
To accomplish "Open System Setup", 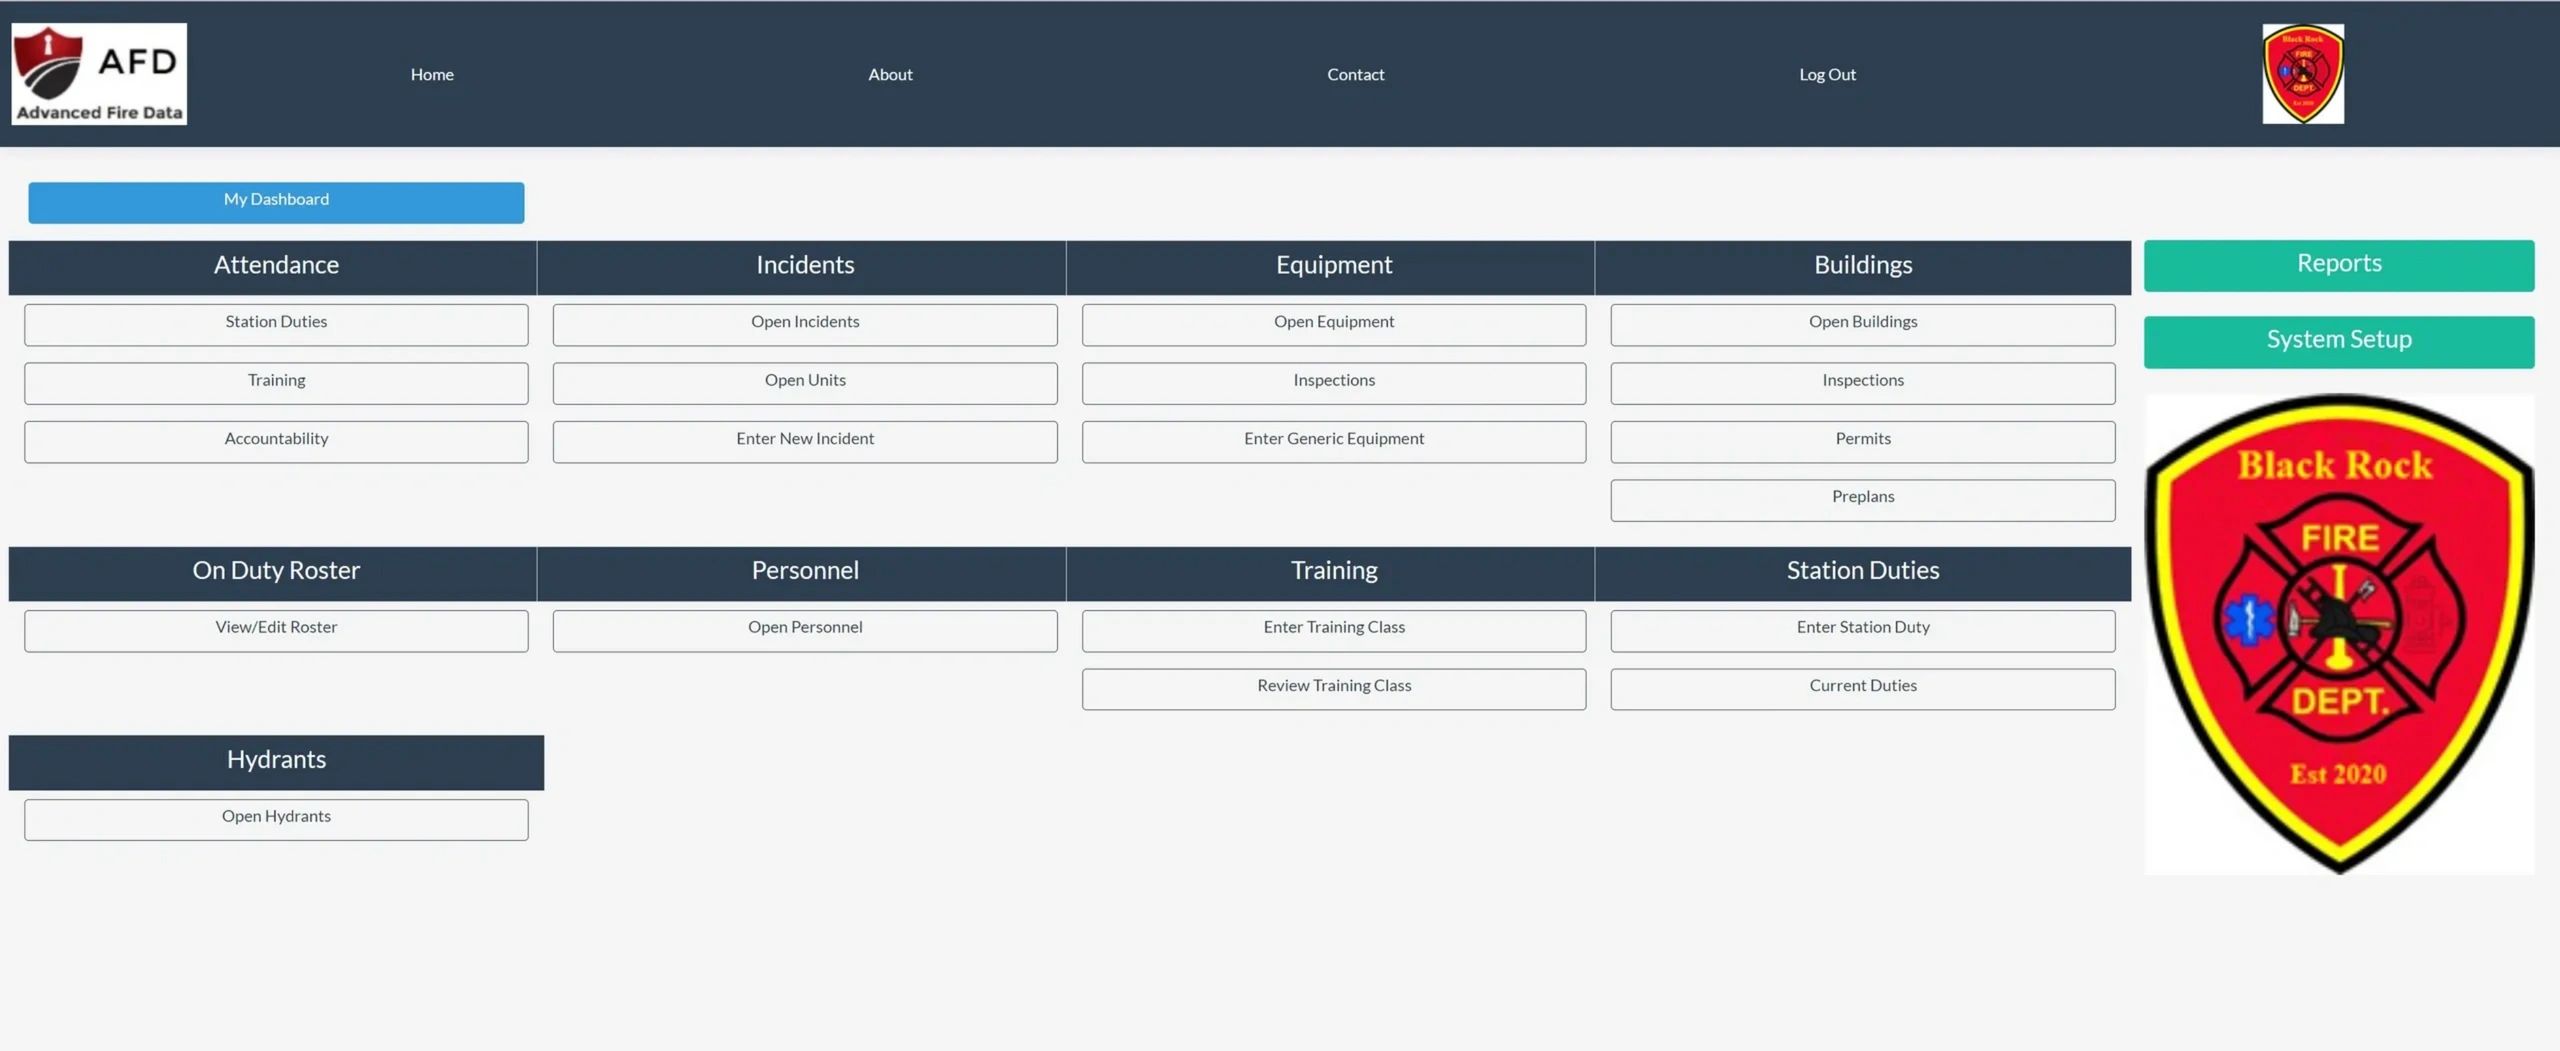I will point(2338,341).
